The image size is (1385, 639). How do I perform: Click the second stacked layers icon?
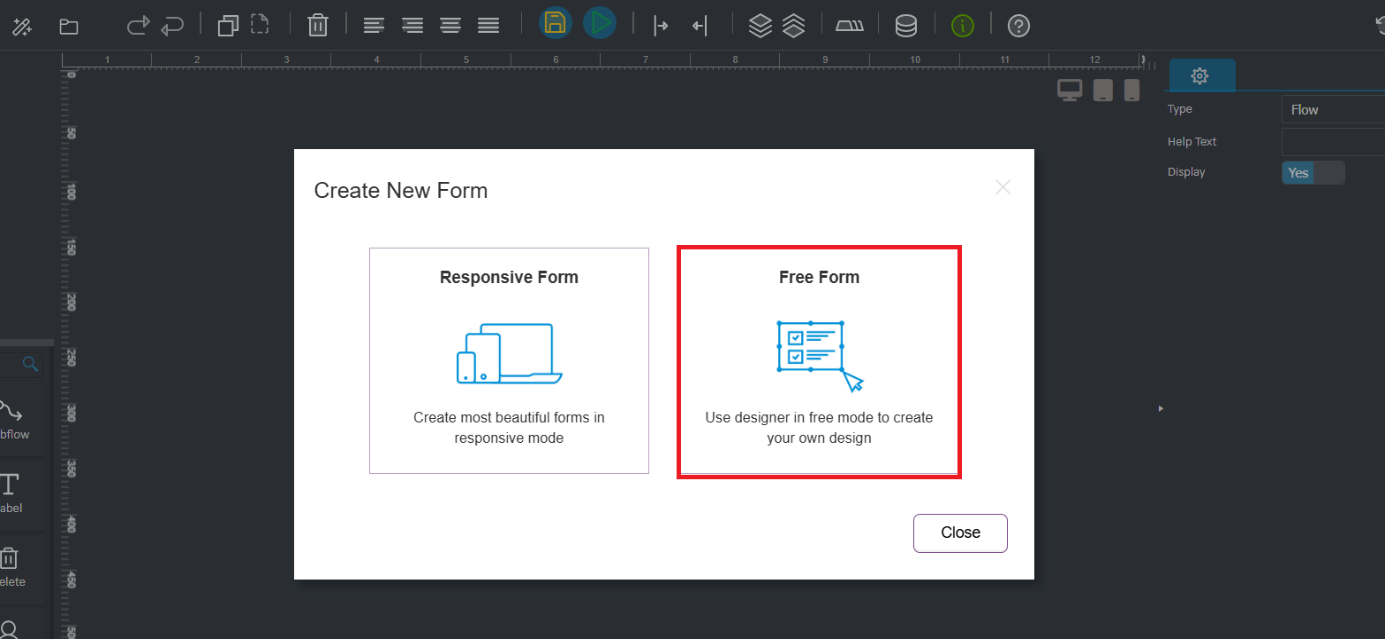point(794,26)
